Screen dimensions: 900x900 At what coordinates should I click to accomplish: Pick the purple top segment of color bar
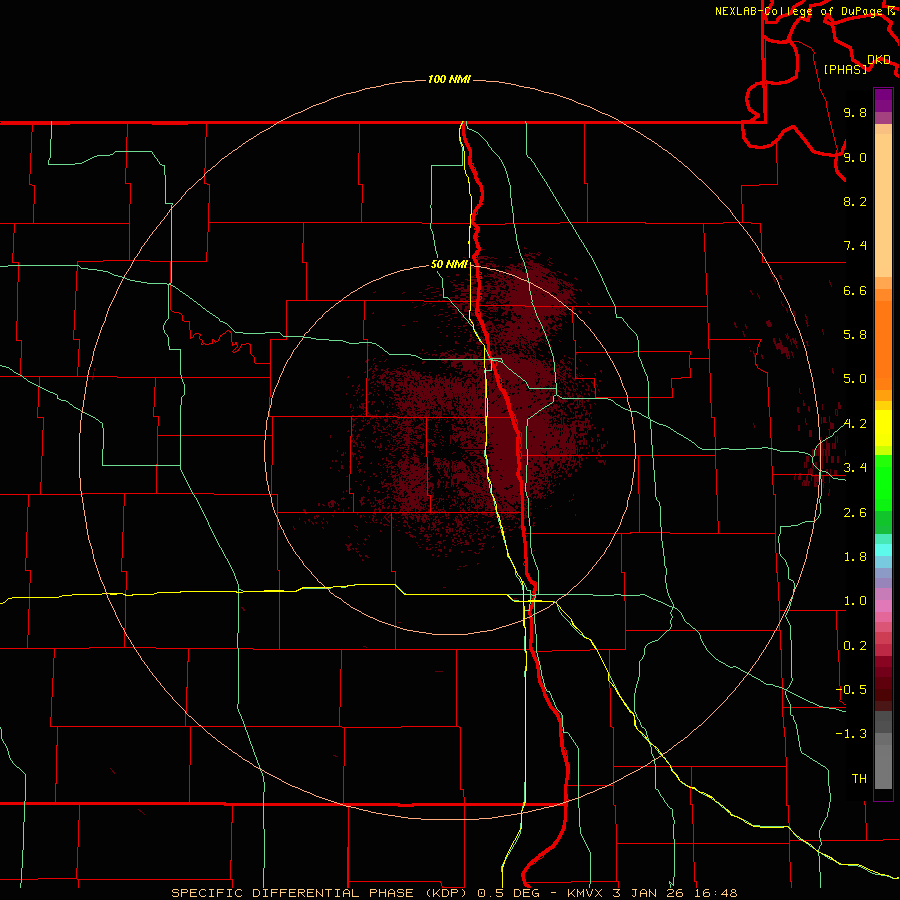point(883,100)
